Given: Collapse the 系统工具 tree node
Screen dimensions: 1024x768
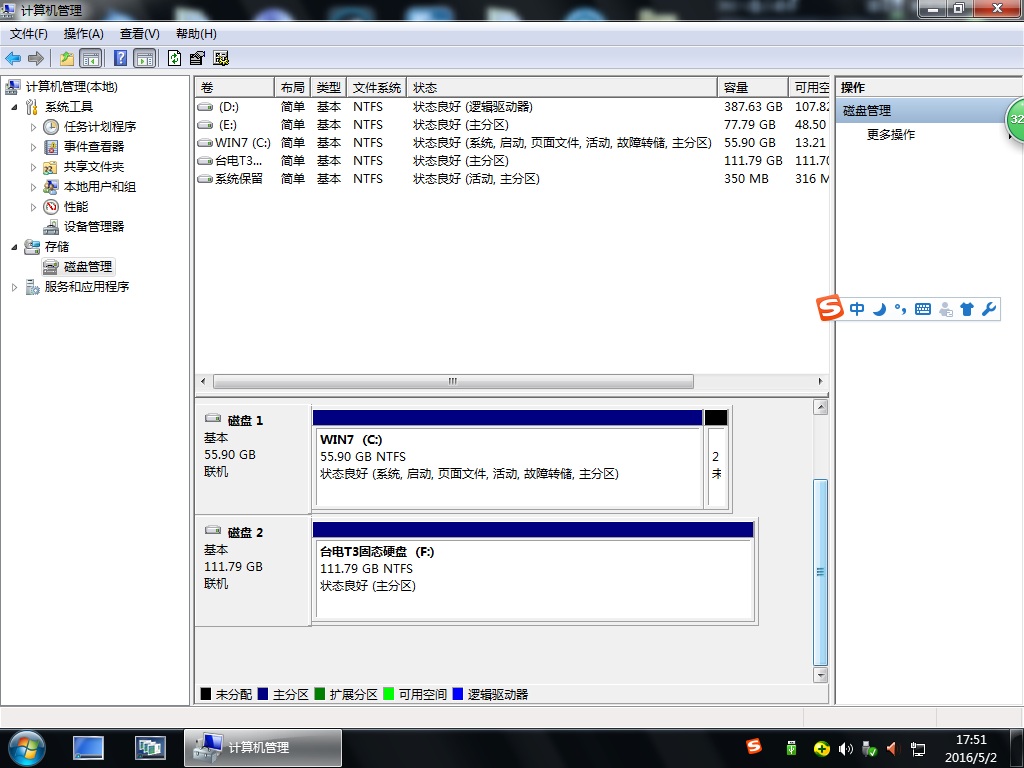Looking at the screenshot, I should pyautogui.click(x=14, y=107).
